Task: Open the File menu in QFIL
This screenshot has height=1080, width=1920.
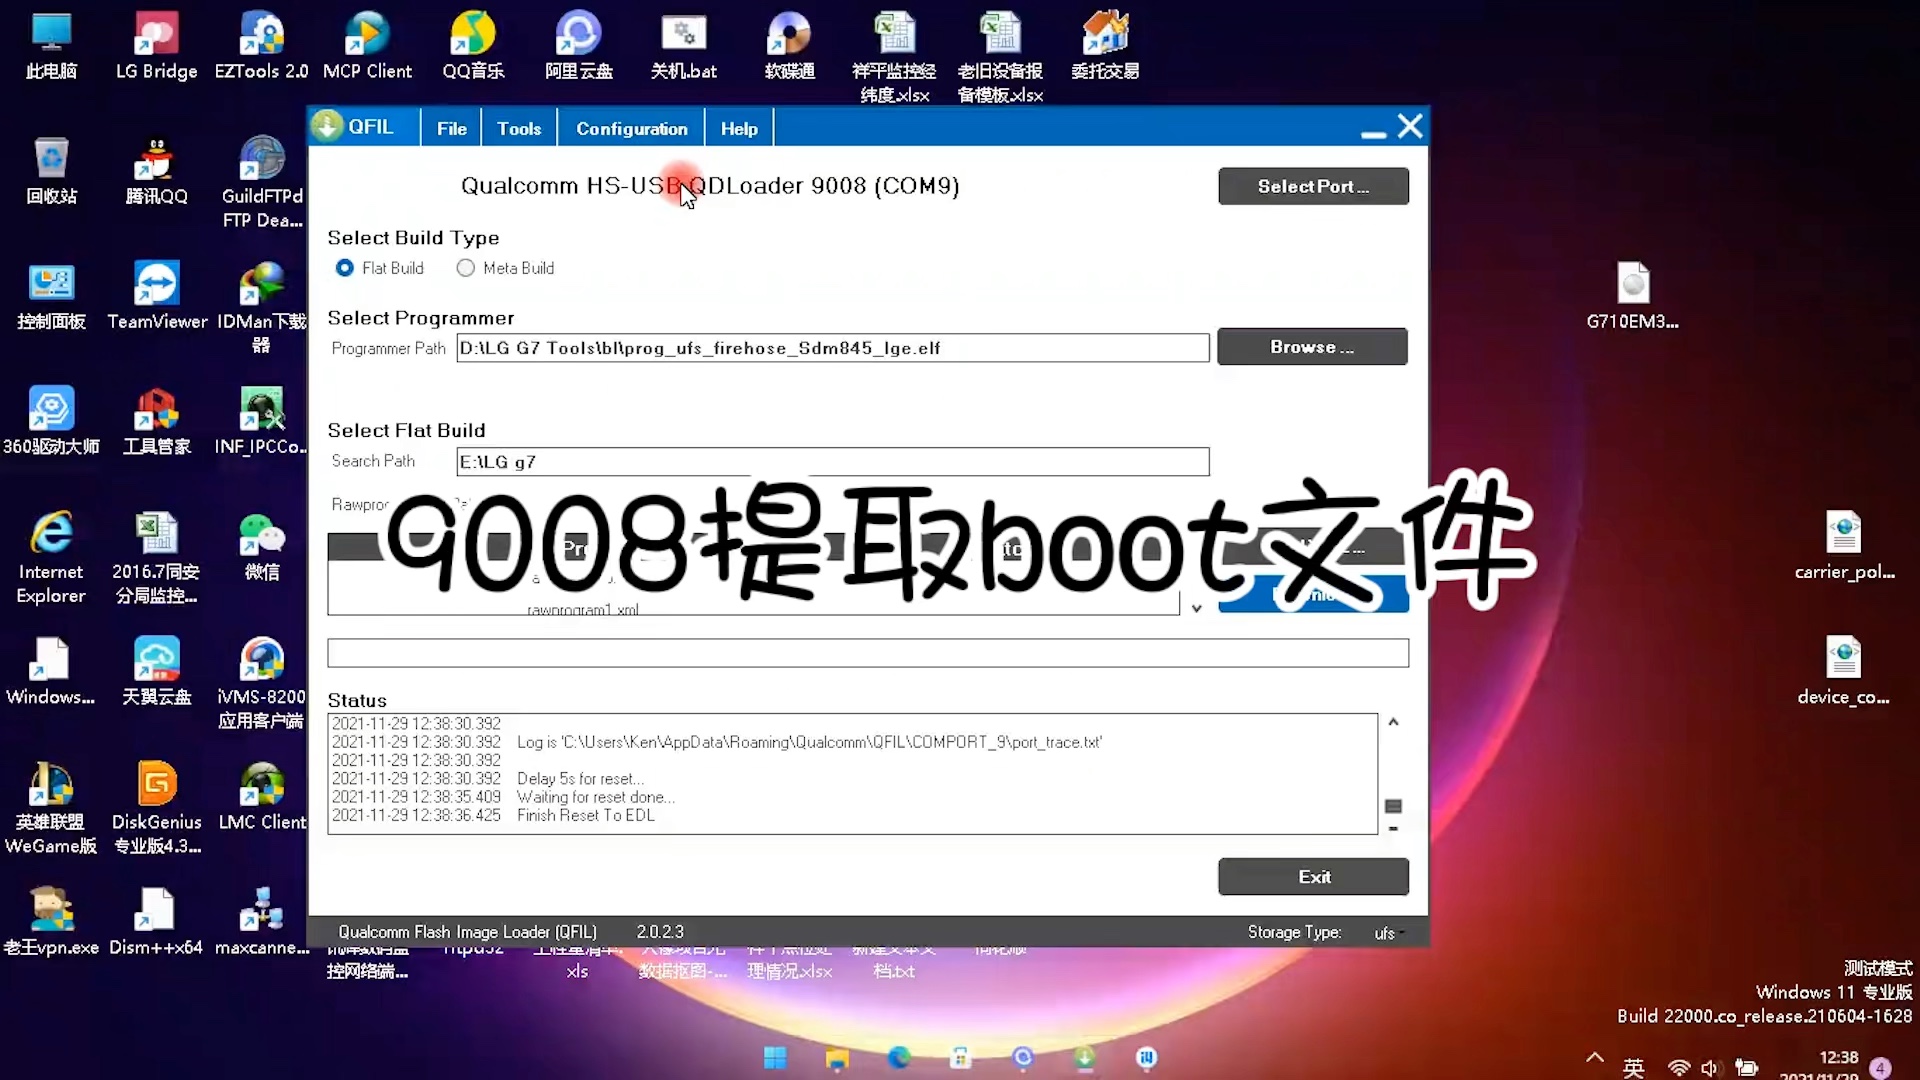Action: [x=451, y=128]
